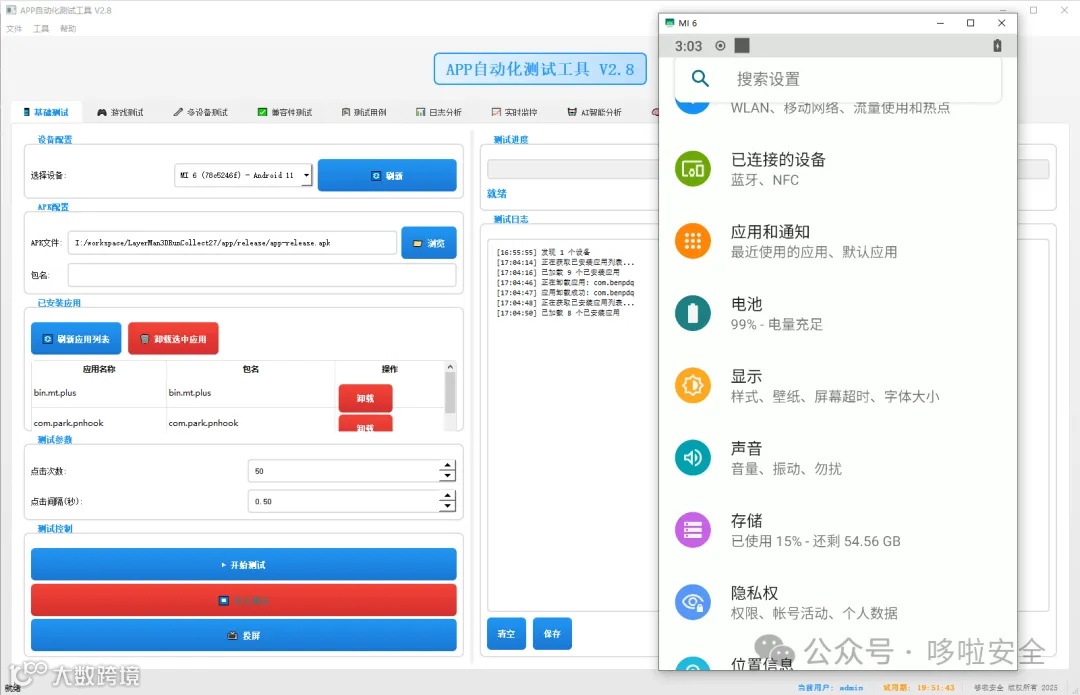The image size is (1080, 695).
Task: Tap the 显示 (Display) settings icon
Action: (x=693, y=385)
